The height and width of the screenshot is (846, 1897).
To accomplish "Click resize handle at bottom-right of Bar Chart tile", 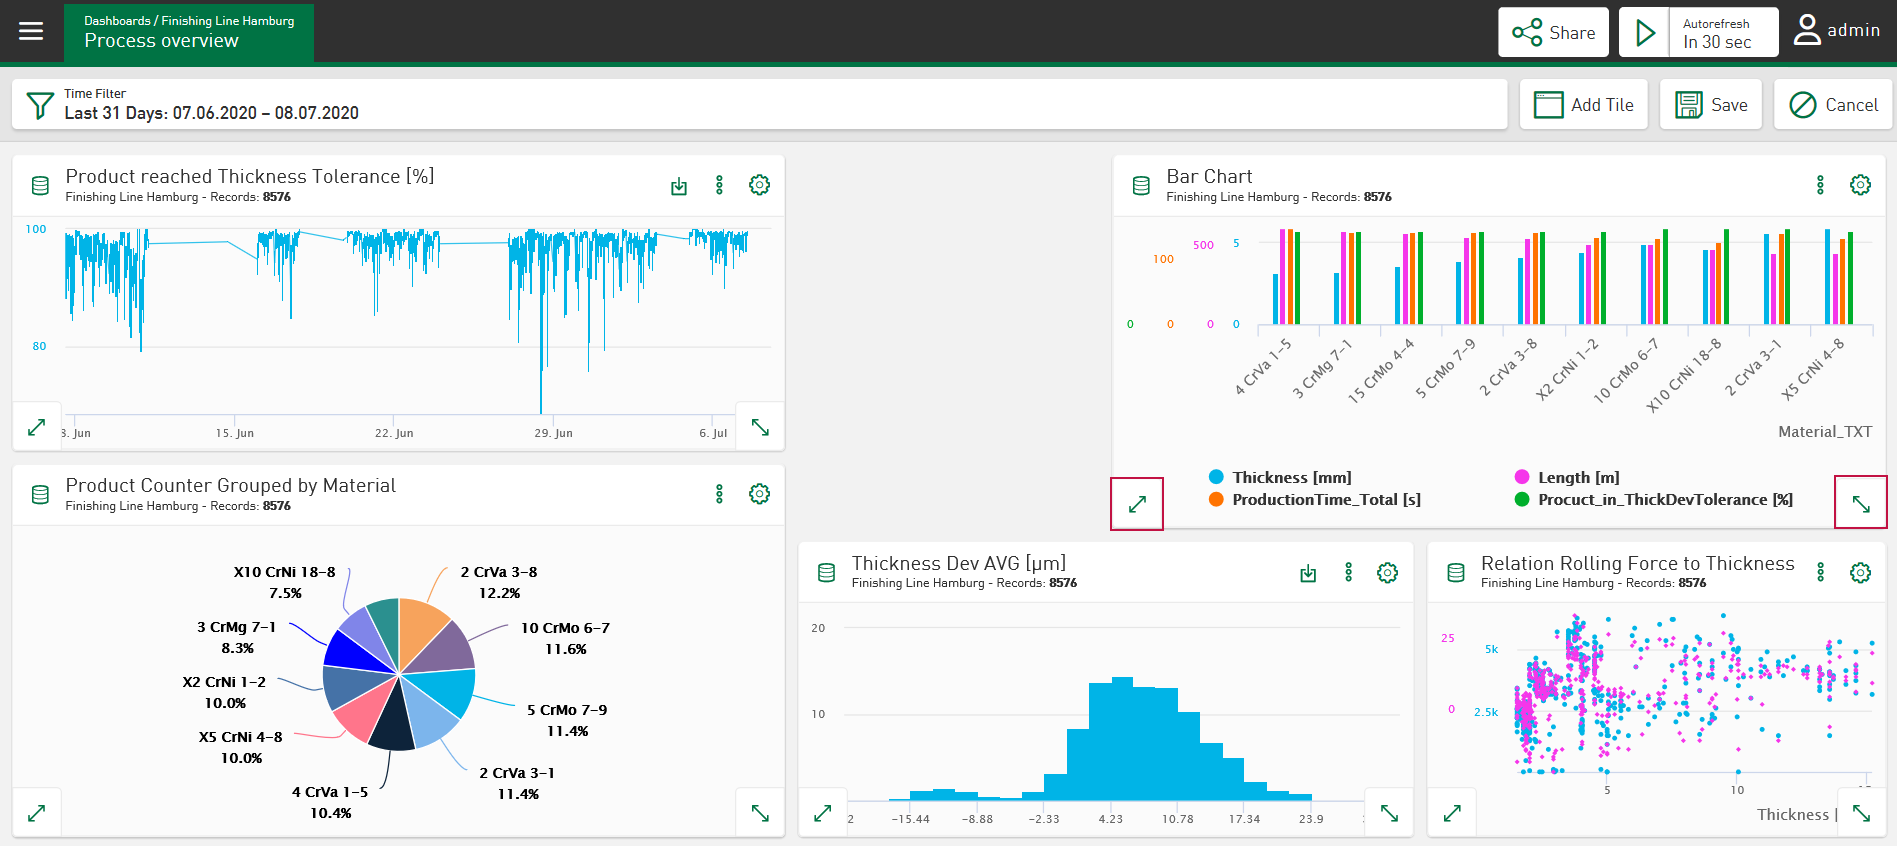I will click(x=1860, y=503).
